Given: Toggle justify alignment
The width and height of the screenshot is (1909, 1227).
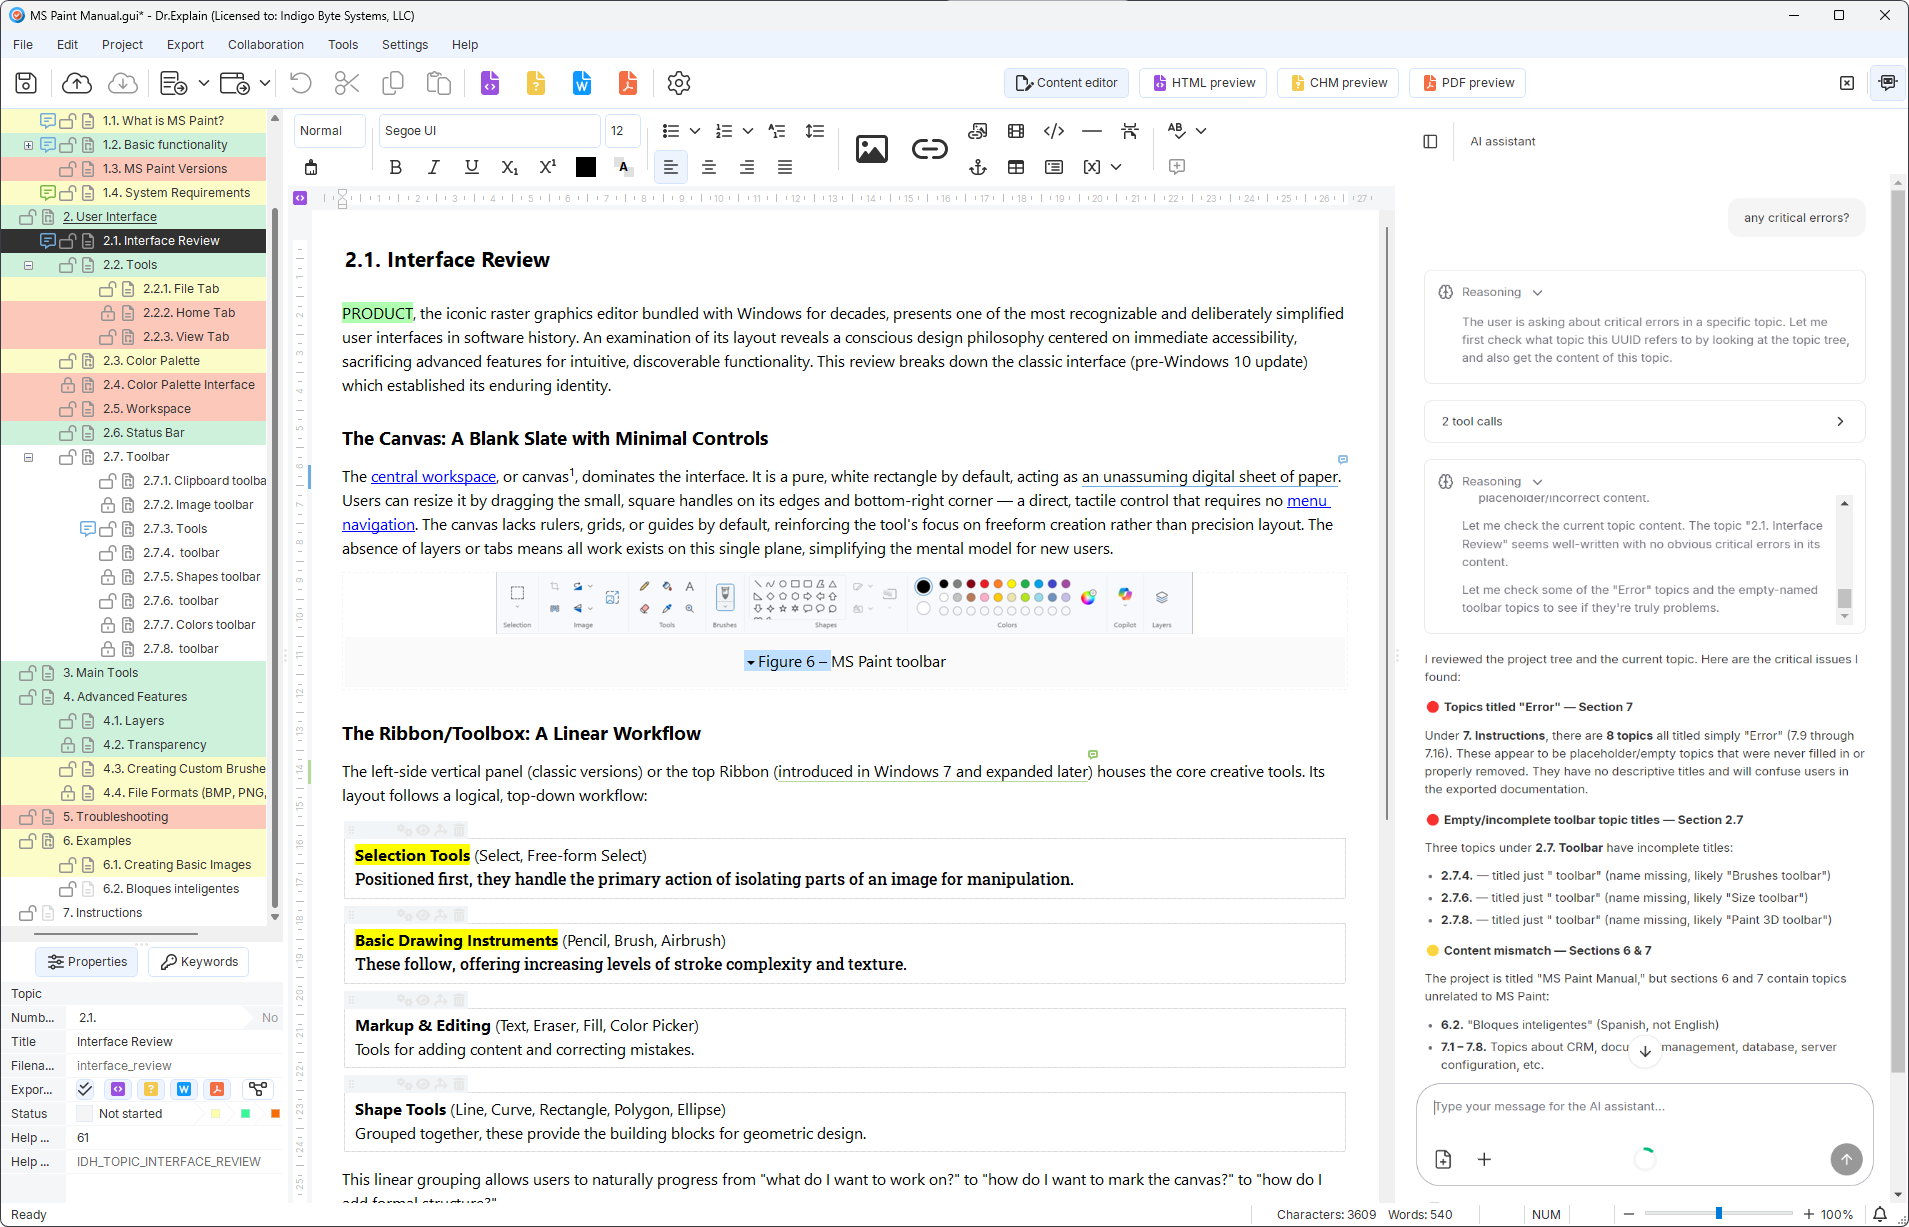Looking at the screenshot, I should (x=785, y=167).
